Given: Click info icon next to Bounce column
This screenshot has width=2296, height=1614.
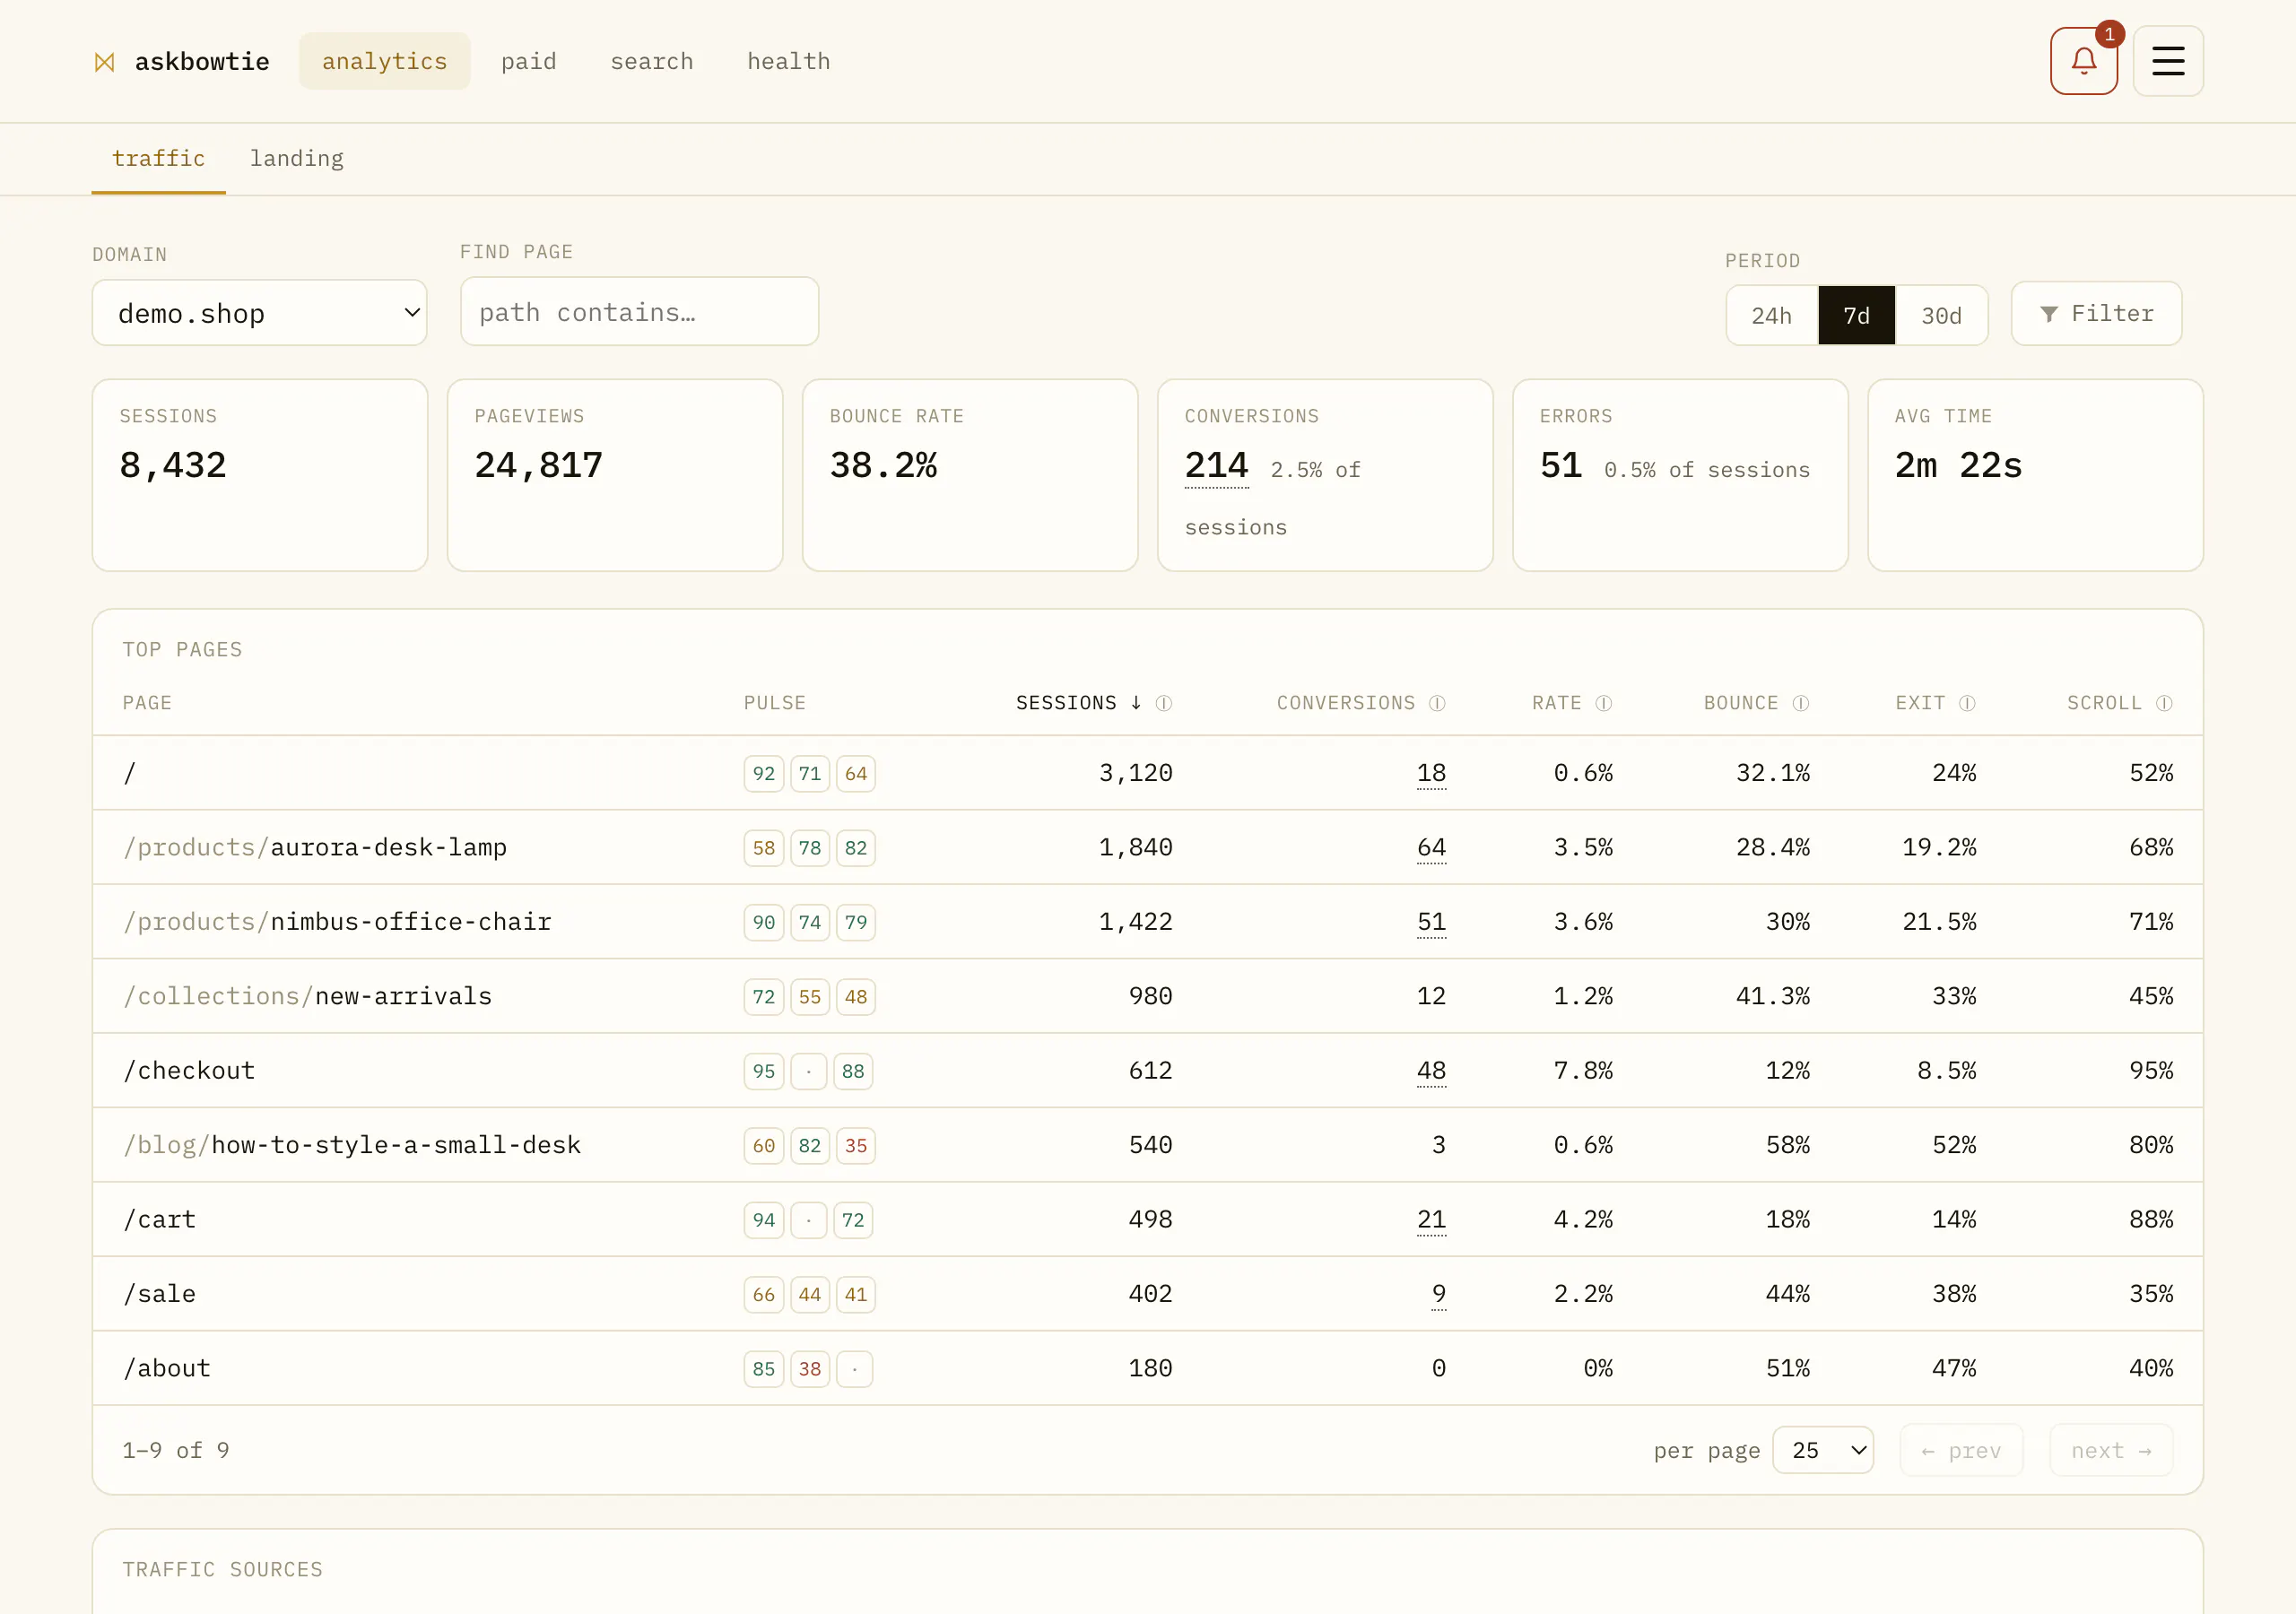Looking at the screenshot, I should [1800, 703].
